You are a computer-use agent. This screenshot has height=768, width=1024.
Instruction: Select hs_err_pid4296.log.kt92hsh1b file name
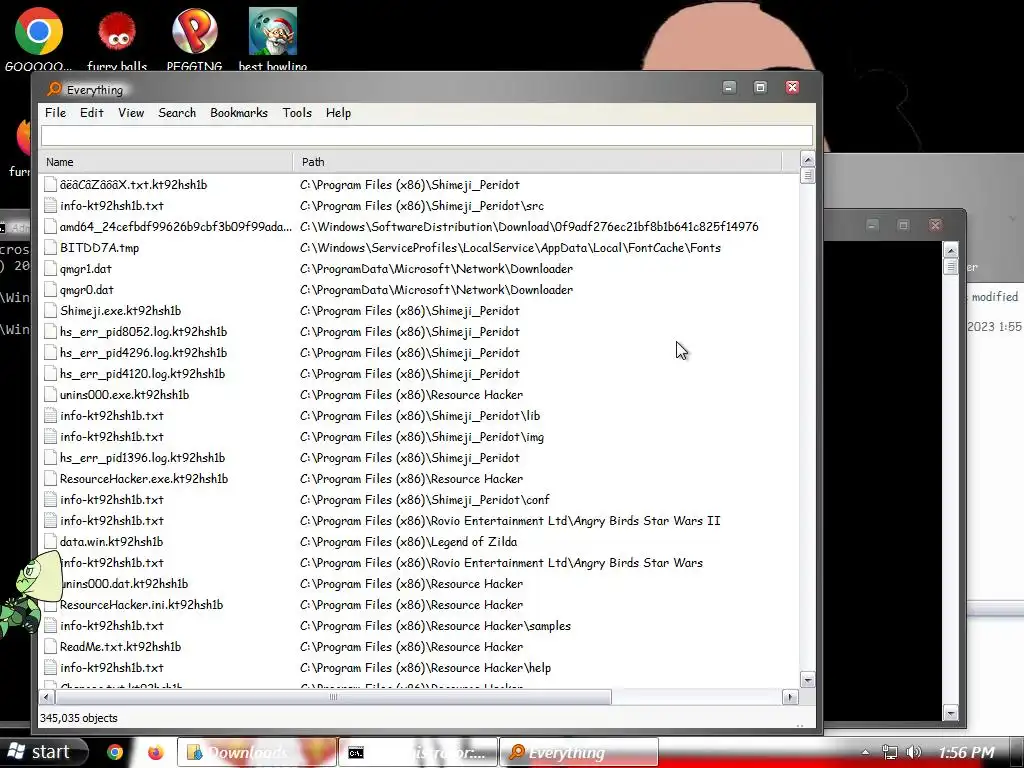tap(143, 353)
